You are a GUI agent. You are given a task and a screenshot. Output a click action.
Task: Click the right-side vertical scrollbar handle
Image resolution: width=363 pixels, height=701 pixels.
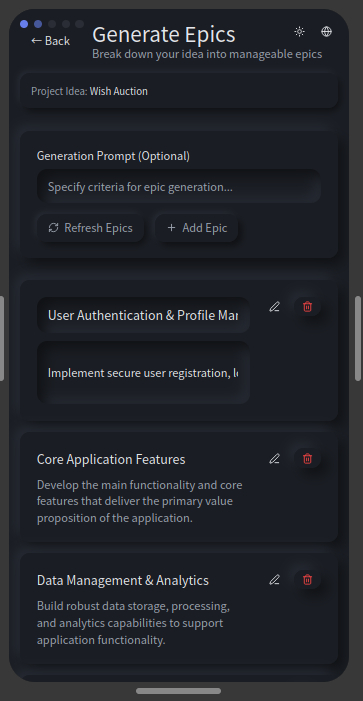(x=358, y=338)
